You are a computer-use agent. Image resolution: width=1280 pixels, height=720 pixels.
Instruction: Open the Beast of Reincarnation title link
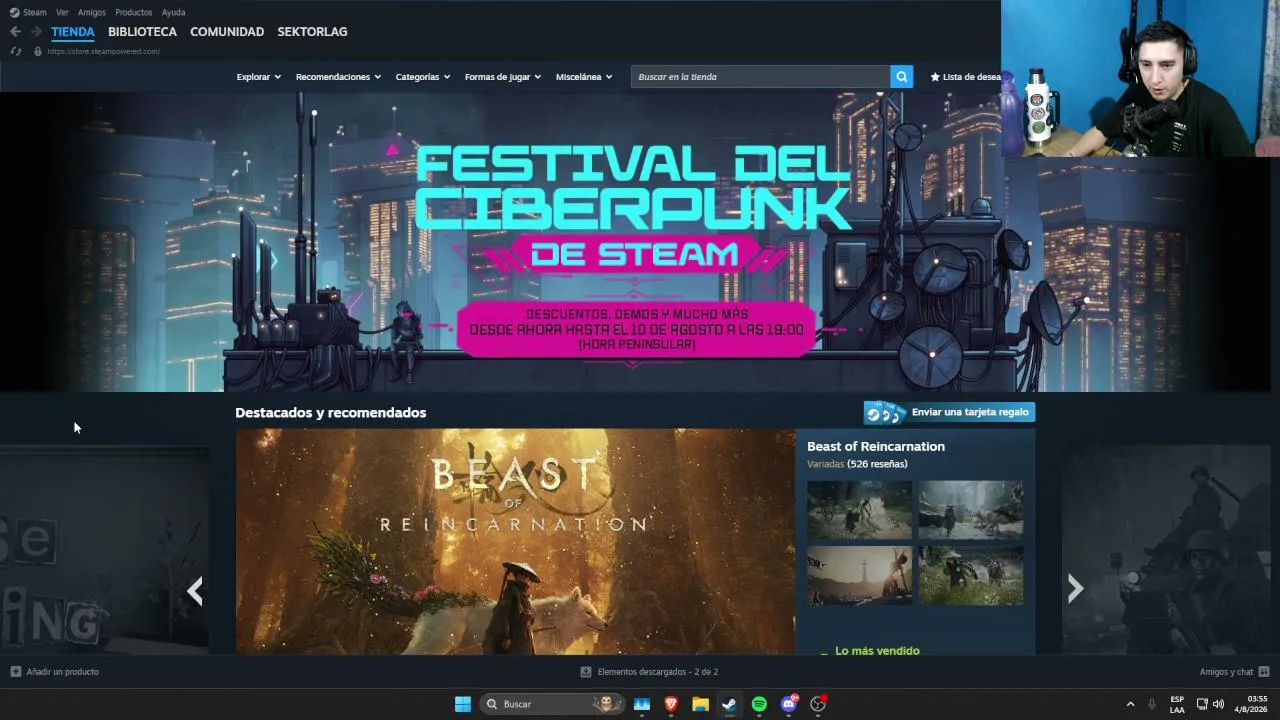click(876, 446)
